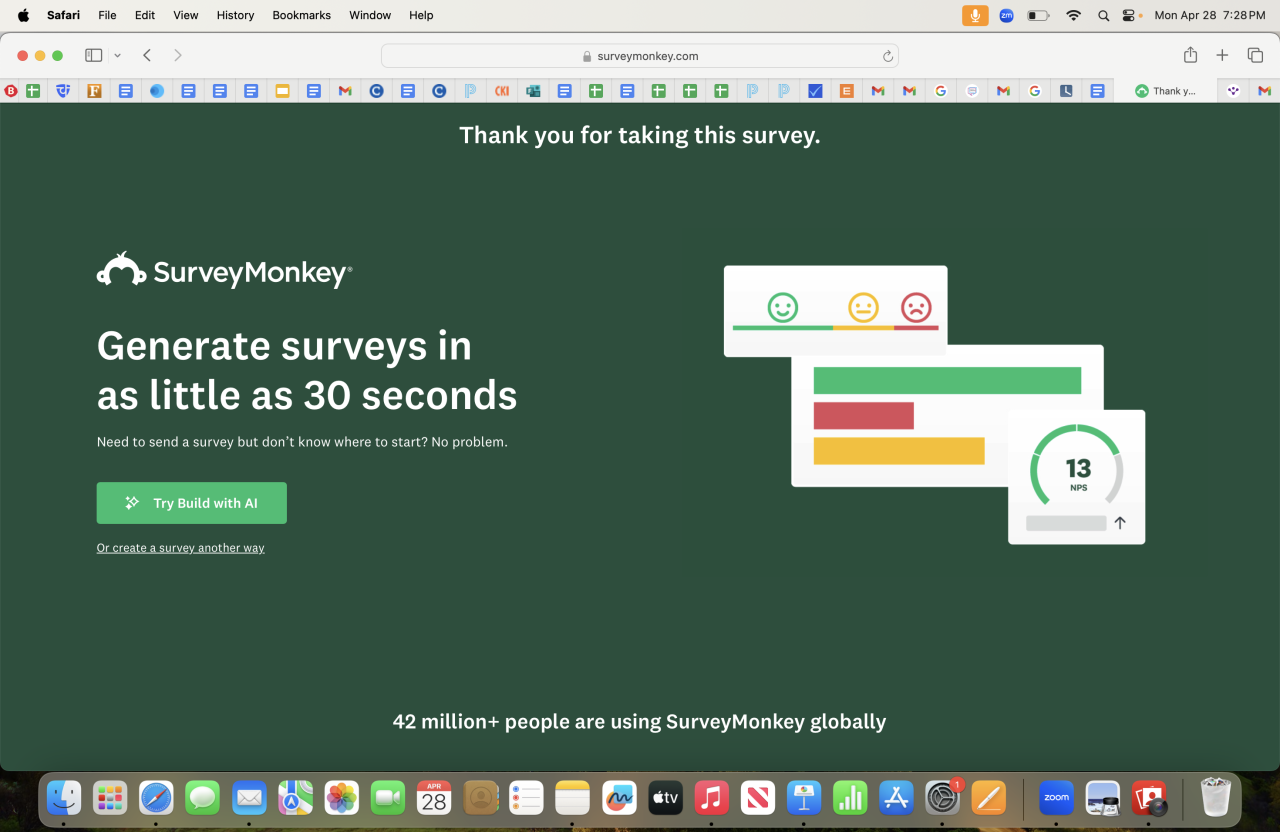
Task: Switch to the tab with the red B favicon
Action: click(11, 91)
